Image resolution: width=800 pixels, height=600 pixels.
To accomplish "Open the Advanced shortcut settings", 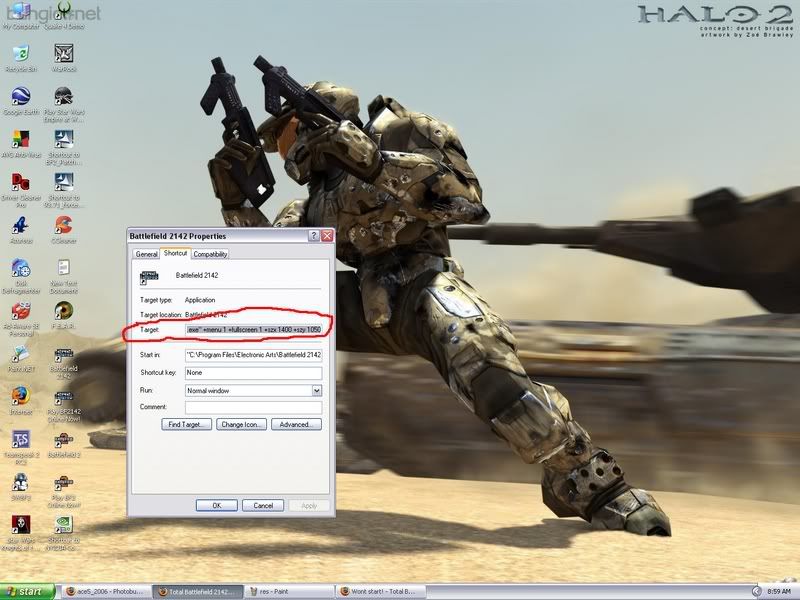I will [x=295, y=425].
